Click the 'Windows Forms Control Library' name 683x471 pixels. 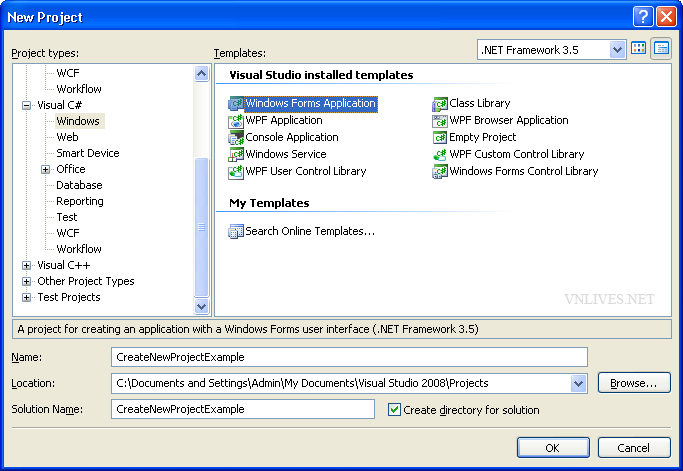tap(524, 171)
